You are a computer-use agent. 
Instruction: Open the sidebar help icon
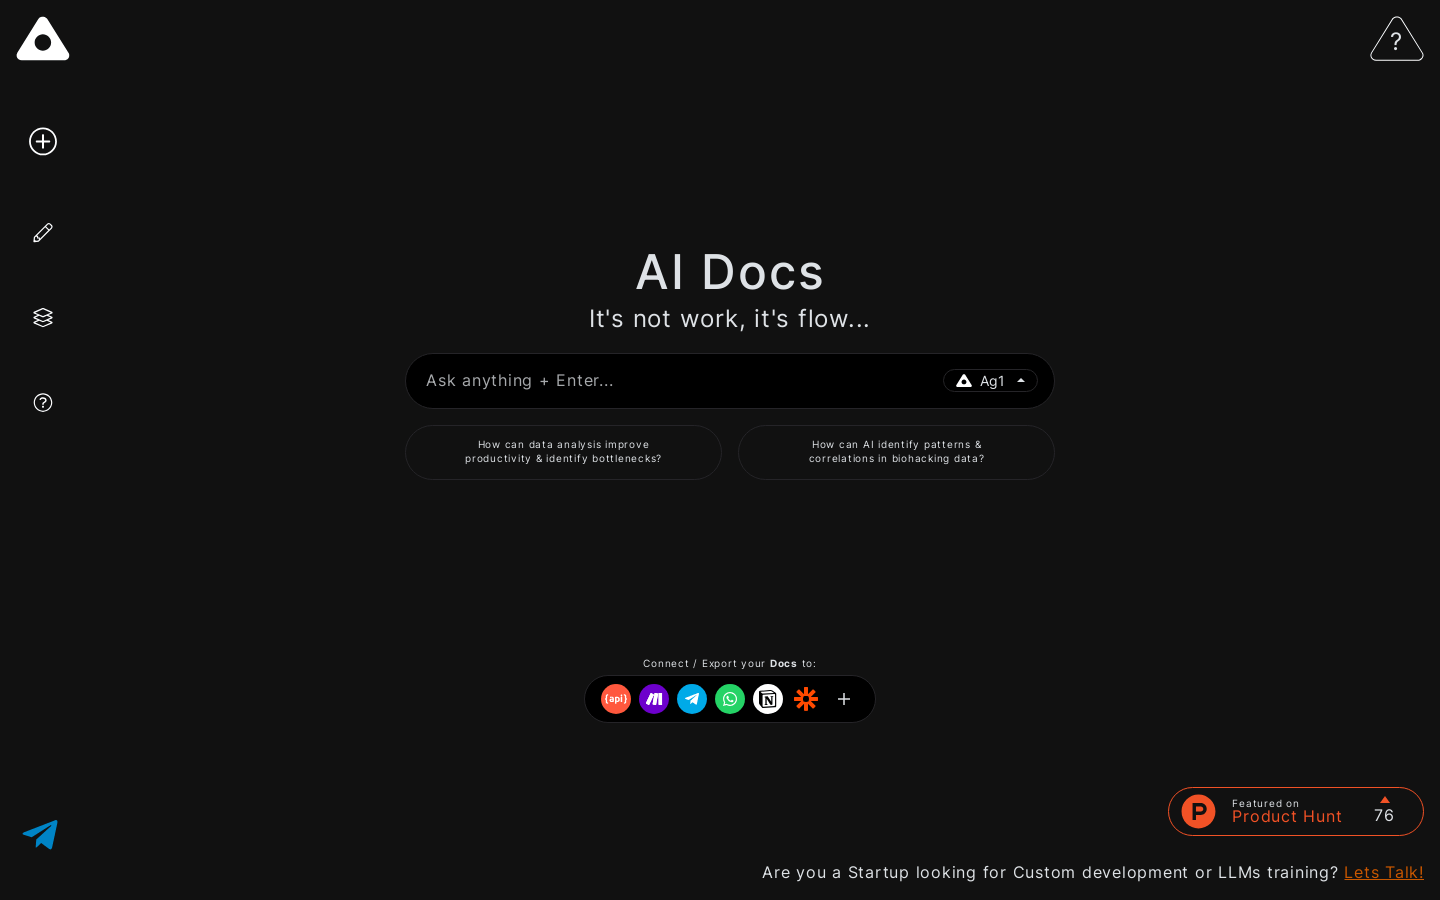tap(43, 402)
